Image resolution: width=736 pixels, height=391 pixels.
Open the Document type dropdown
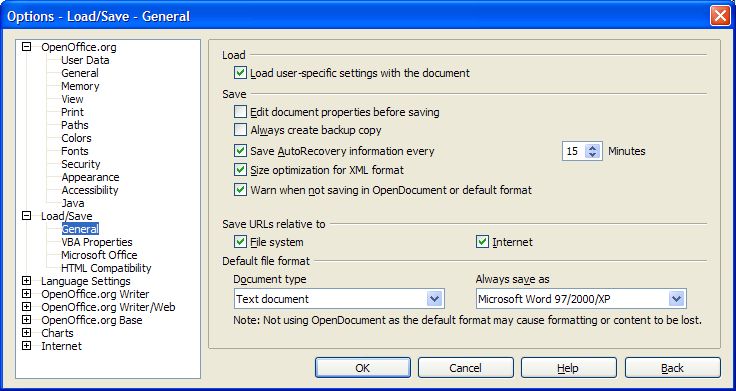[435, 299]
